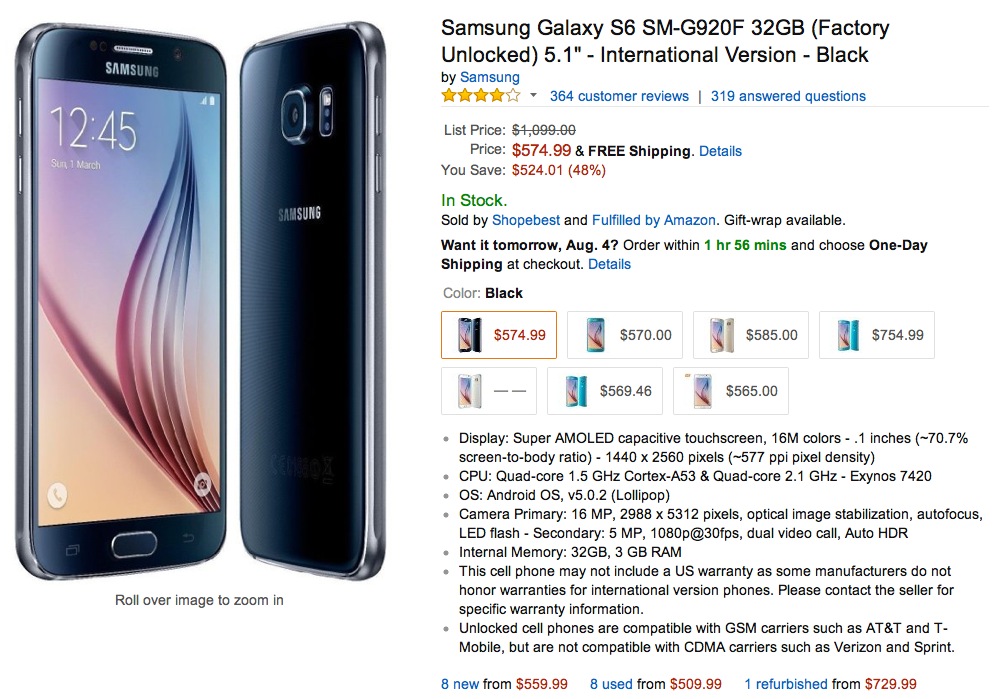
Task: Choose the $570.00 color variant swatch
Action: click(x=624, y=335)
